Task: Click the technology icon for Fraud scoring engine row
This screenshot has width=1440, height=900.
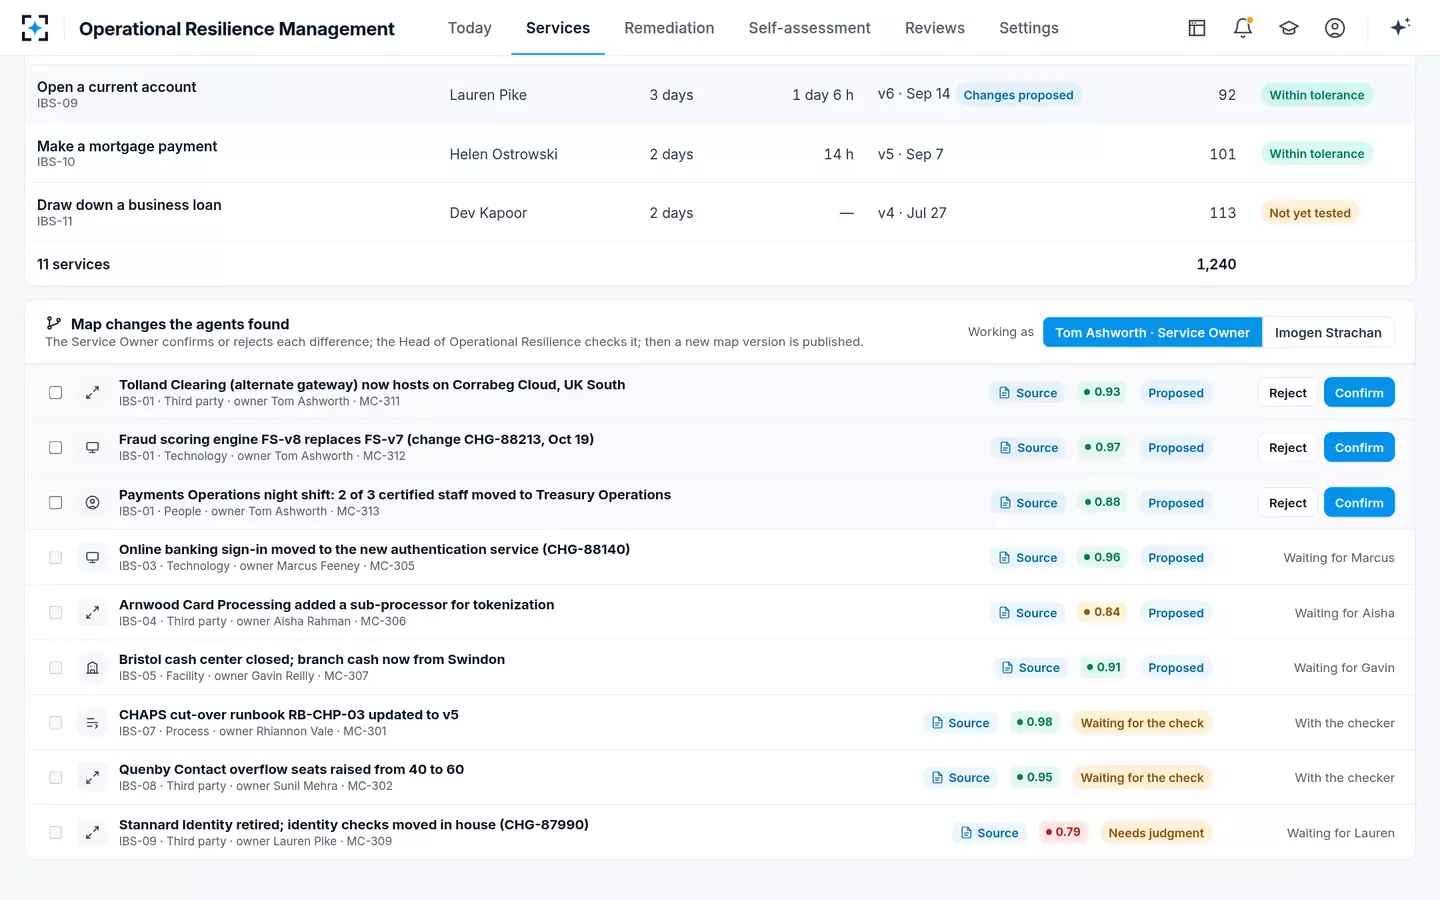Action: tap(92, 448)
